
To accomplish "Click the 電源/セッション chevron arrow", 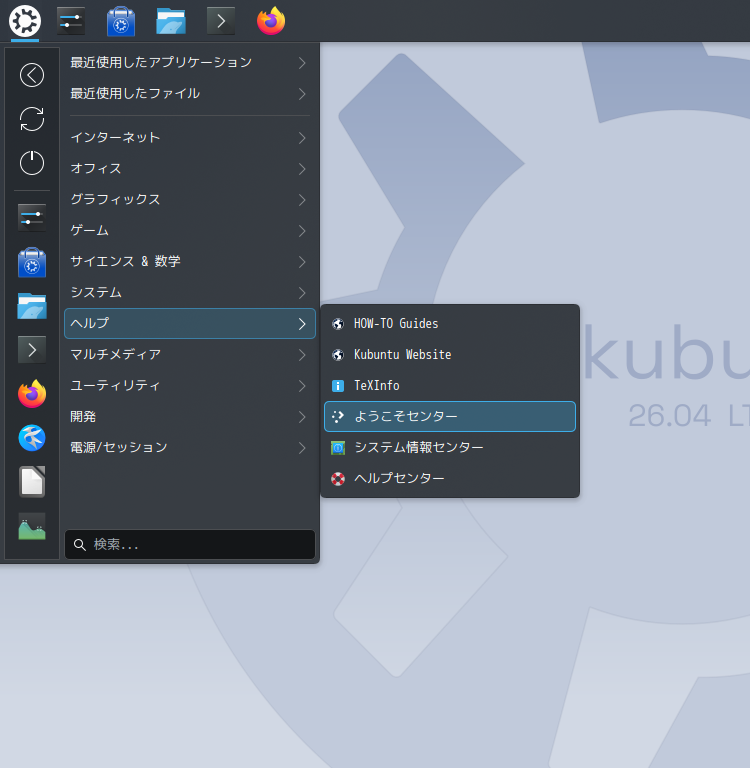I will point(302,448).
